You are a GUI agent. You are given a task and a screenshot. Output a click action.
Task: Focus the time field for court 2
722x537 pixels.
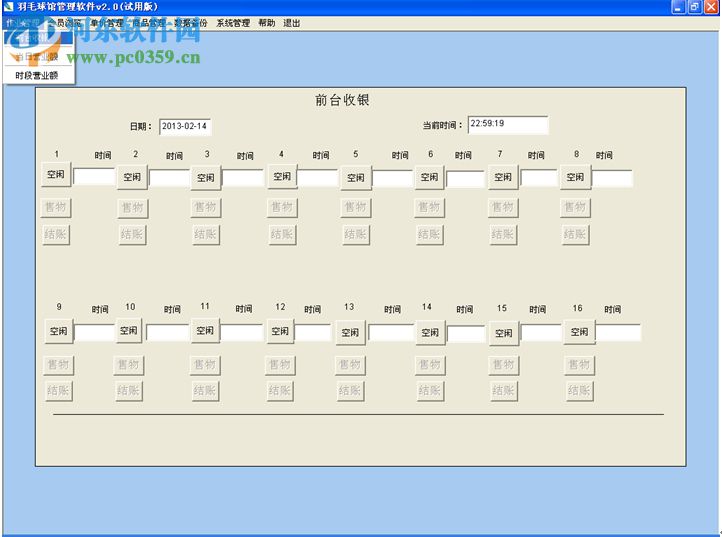(x=169, y=178)
